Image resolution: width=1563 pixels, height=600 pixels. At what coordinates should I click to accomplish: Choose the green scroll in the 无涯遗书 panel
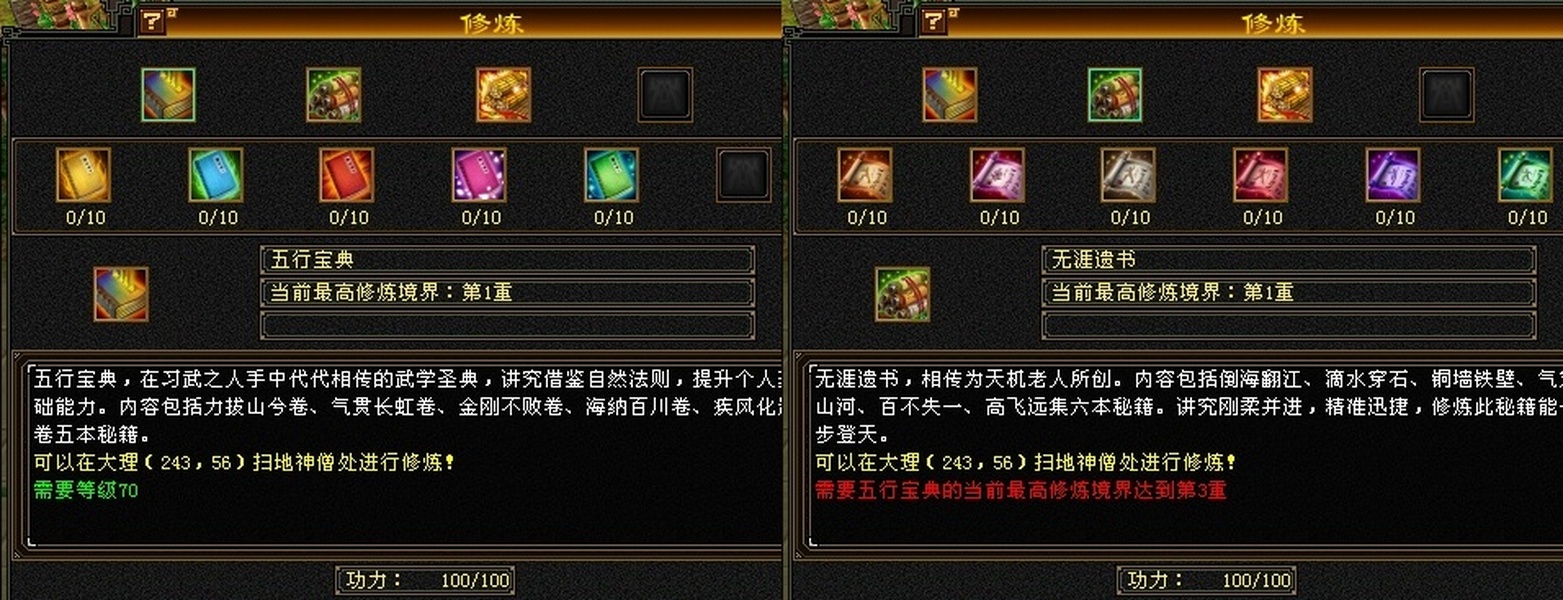1525,175
